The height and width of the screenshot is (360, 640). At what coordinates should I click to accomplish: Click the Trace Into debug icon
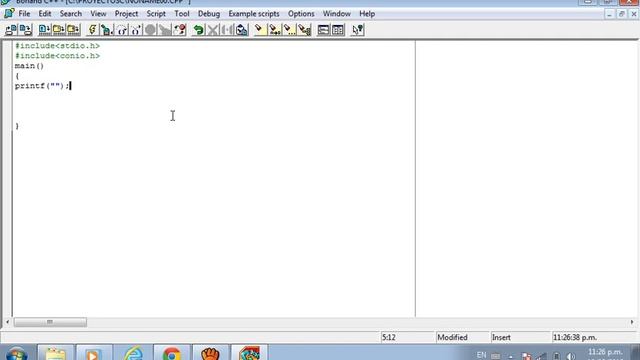136,30
